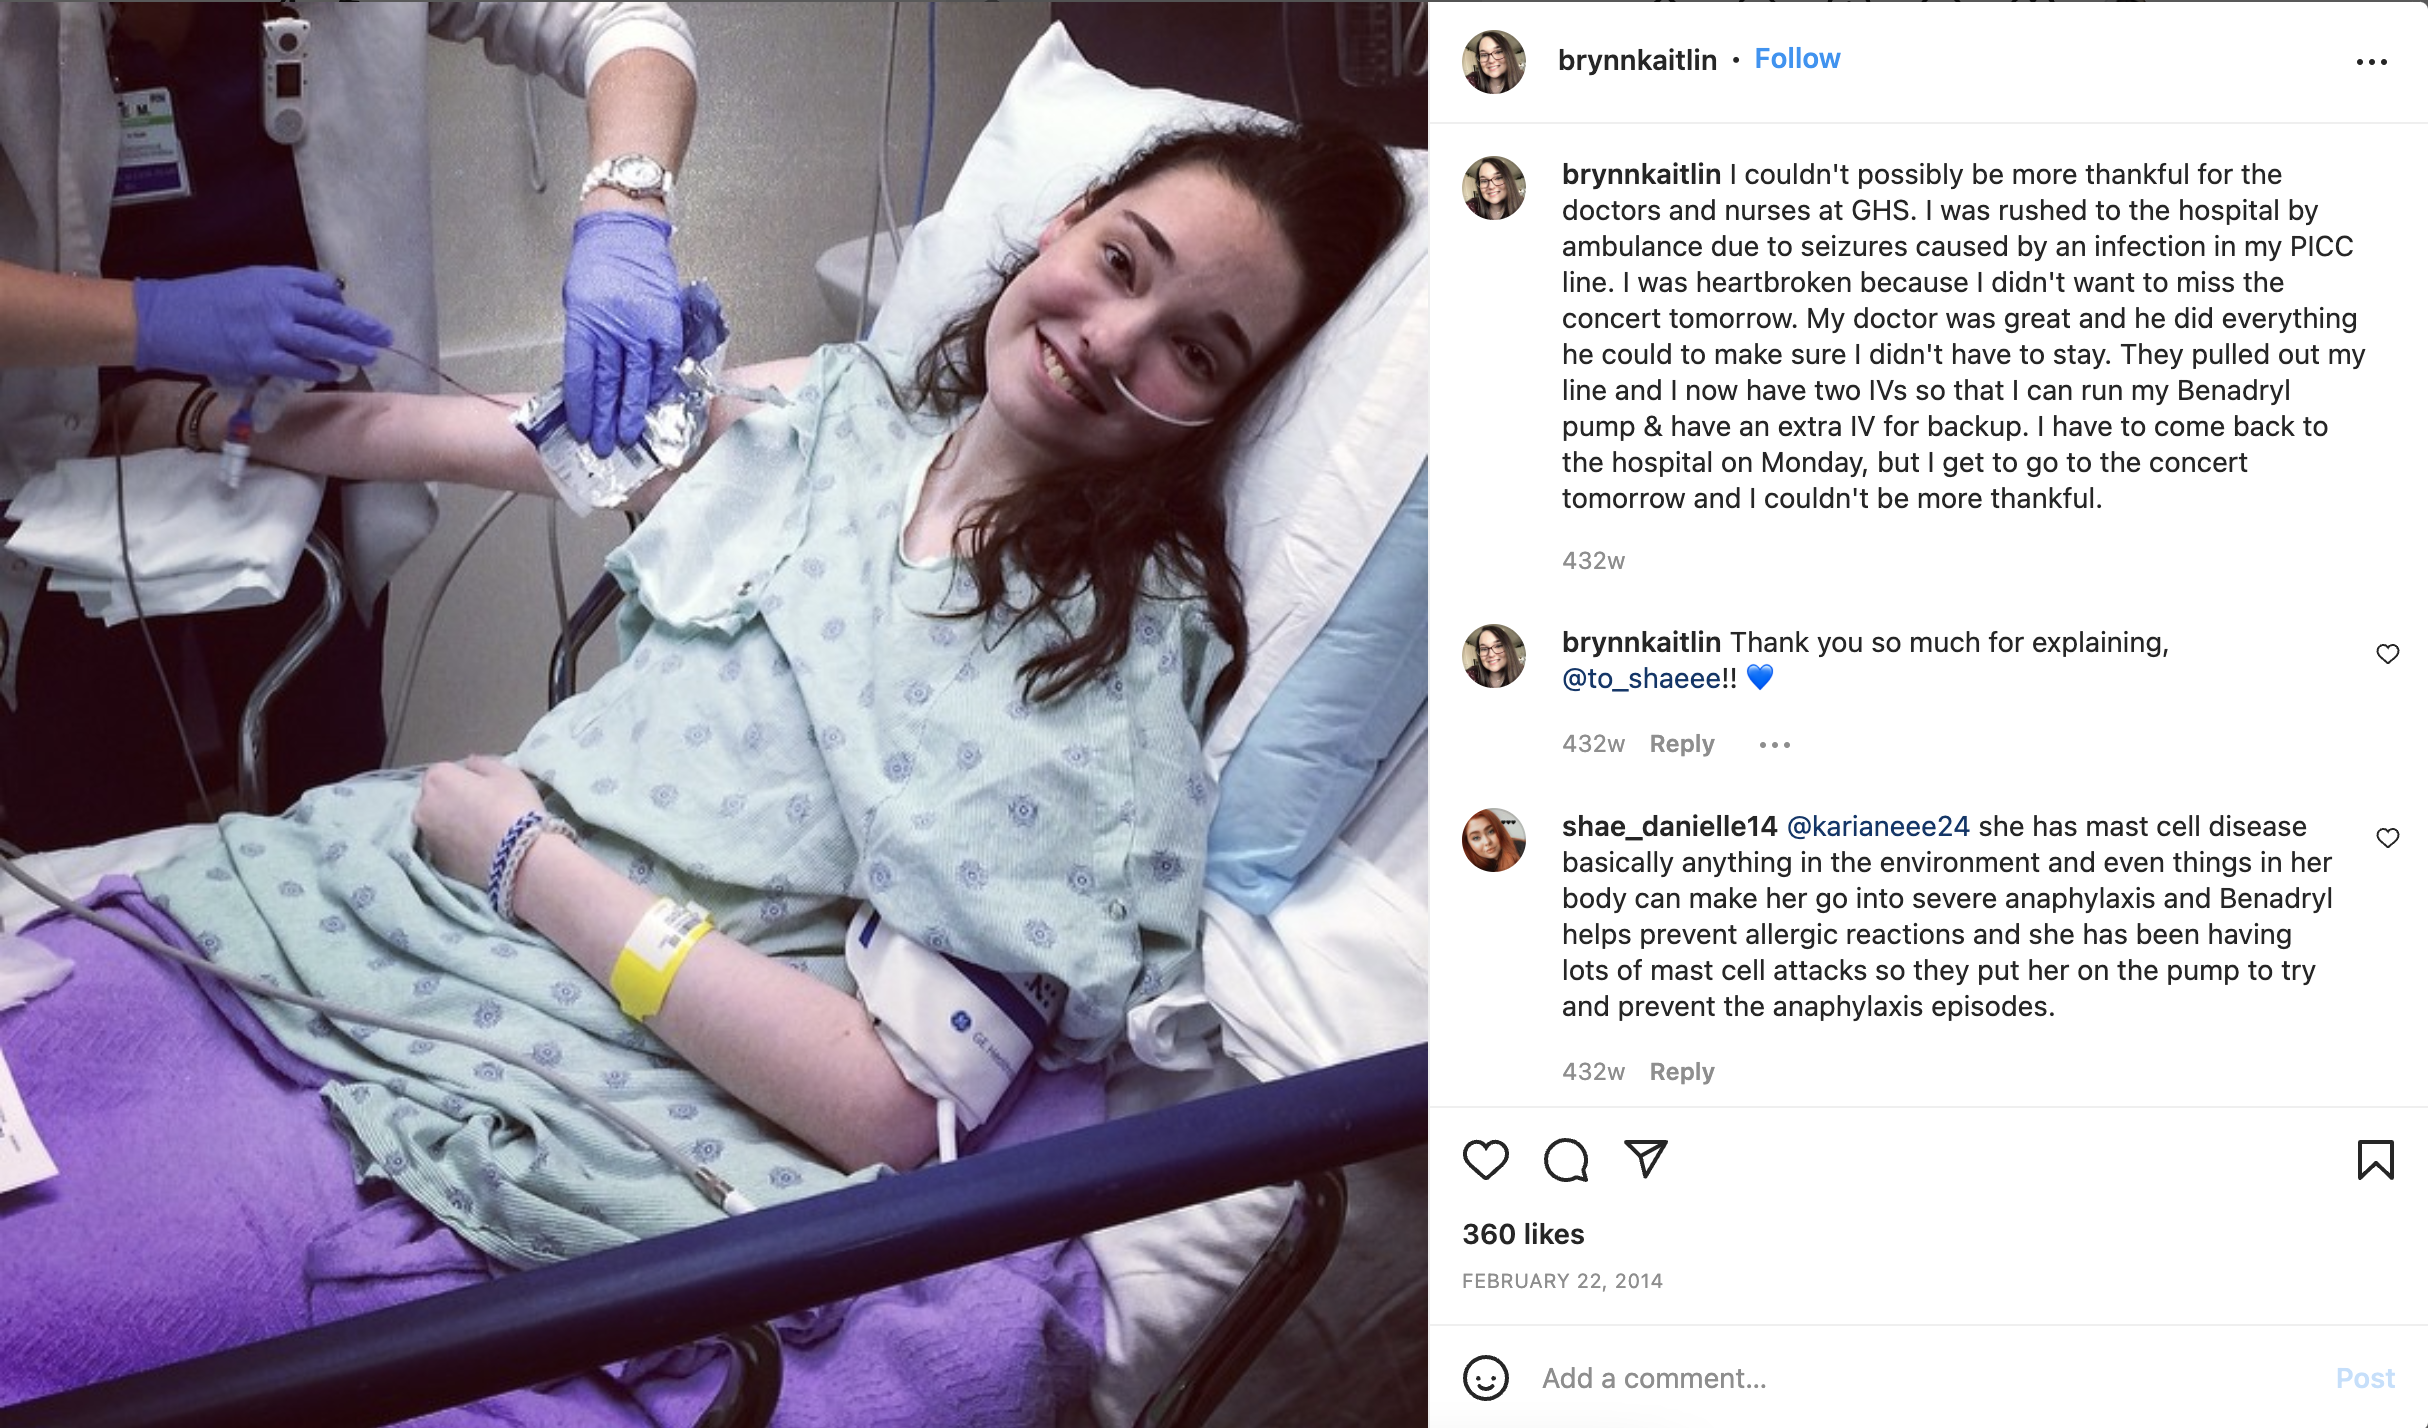The width and height of the screenshot is (2428, 1428).
Task: Open emoji picker smiley icon
Action: tap(1485, 1378)
